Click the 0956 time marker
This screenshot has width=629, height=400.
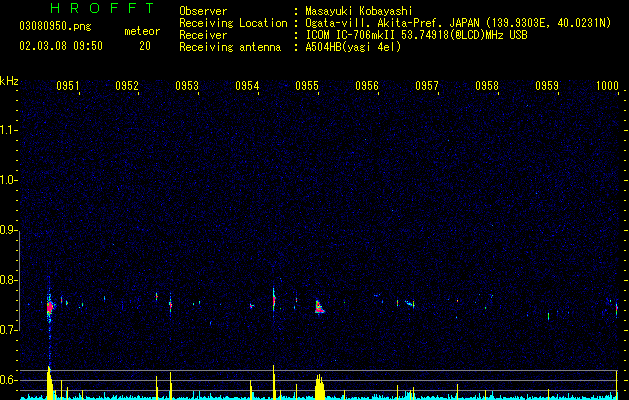point(367,85)
